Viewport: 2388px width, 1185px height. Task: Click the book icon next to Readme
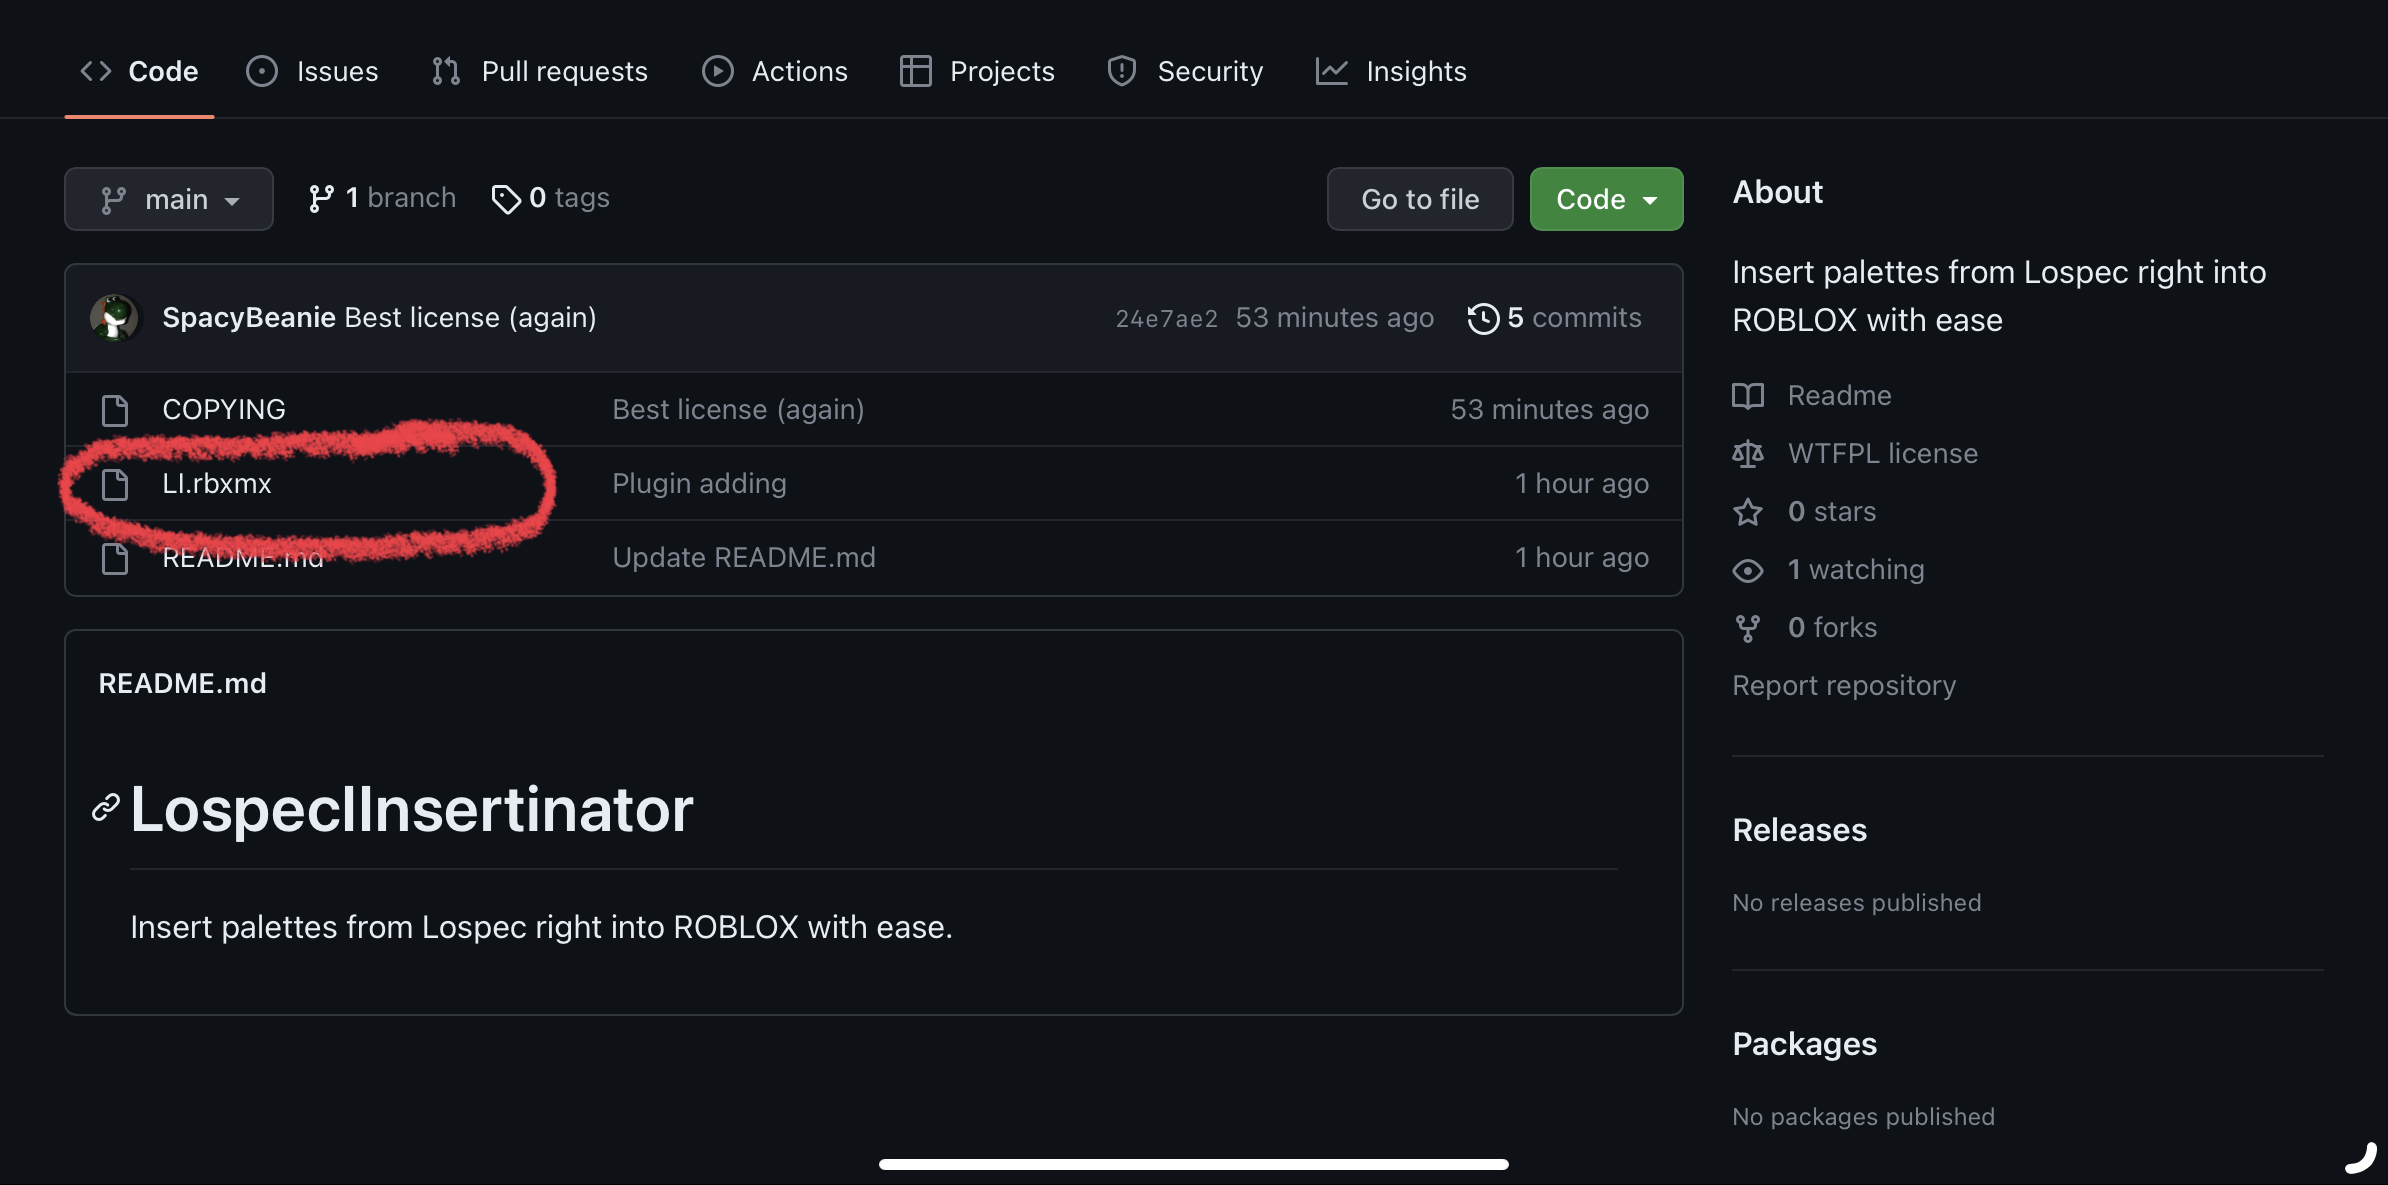click(1748, 396)
